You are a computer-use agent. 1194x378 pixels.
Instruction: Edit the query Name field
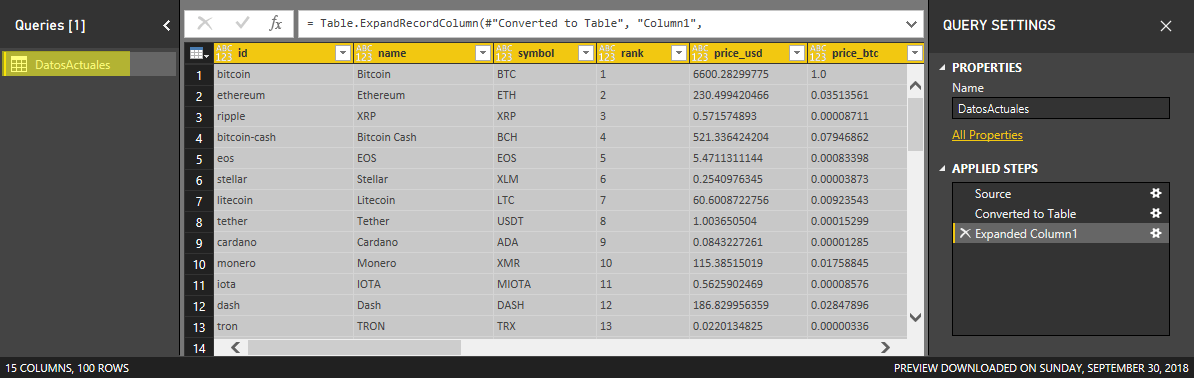(1061, 108)
